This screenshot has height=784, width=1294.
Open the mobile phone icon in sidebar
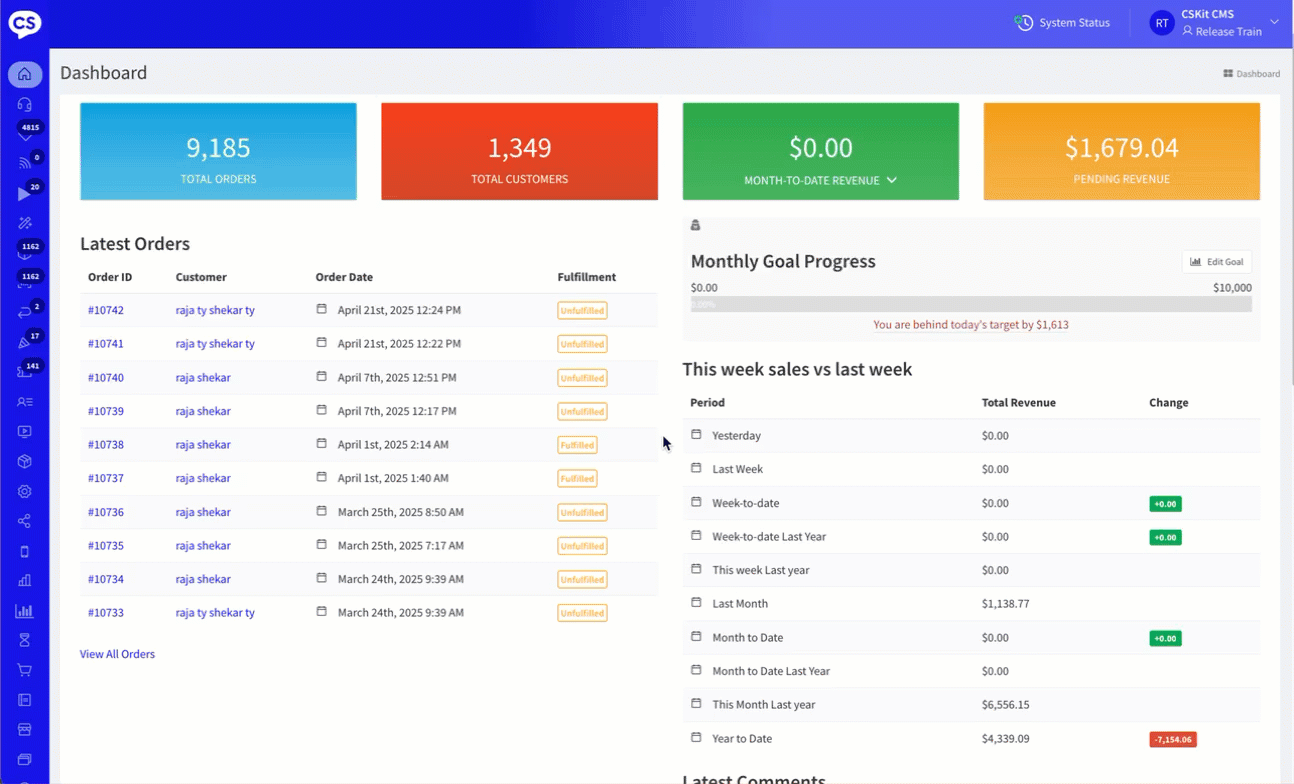25,551
